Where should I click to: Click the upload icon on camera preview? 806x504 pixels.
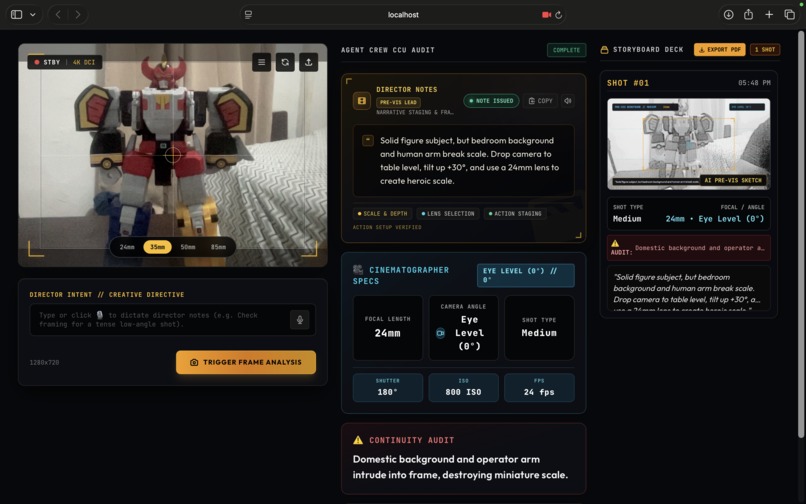point(308,62)
